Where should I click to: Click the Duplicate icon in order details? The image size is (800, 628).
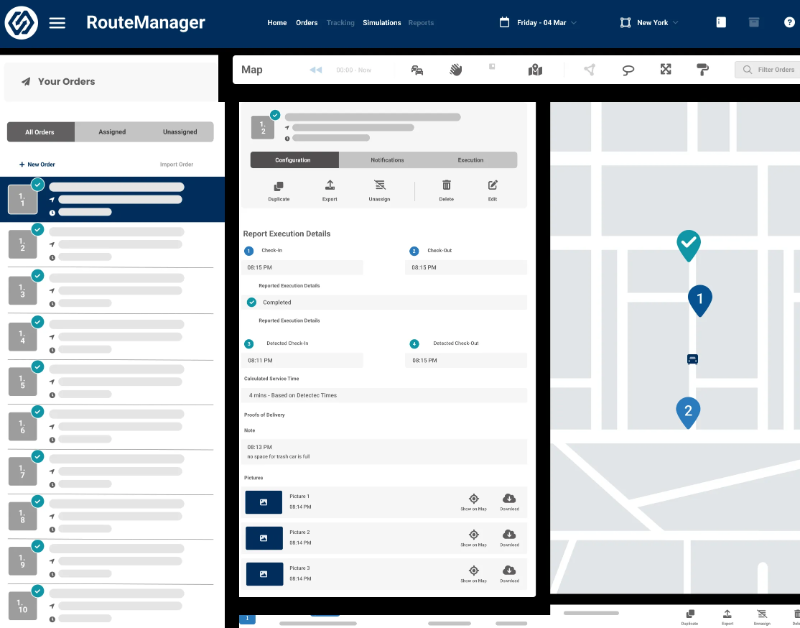279,186
